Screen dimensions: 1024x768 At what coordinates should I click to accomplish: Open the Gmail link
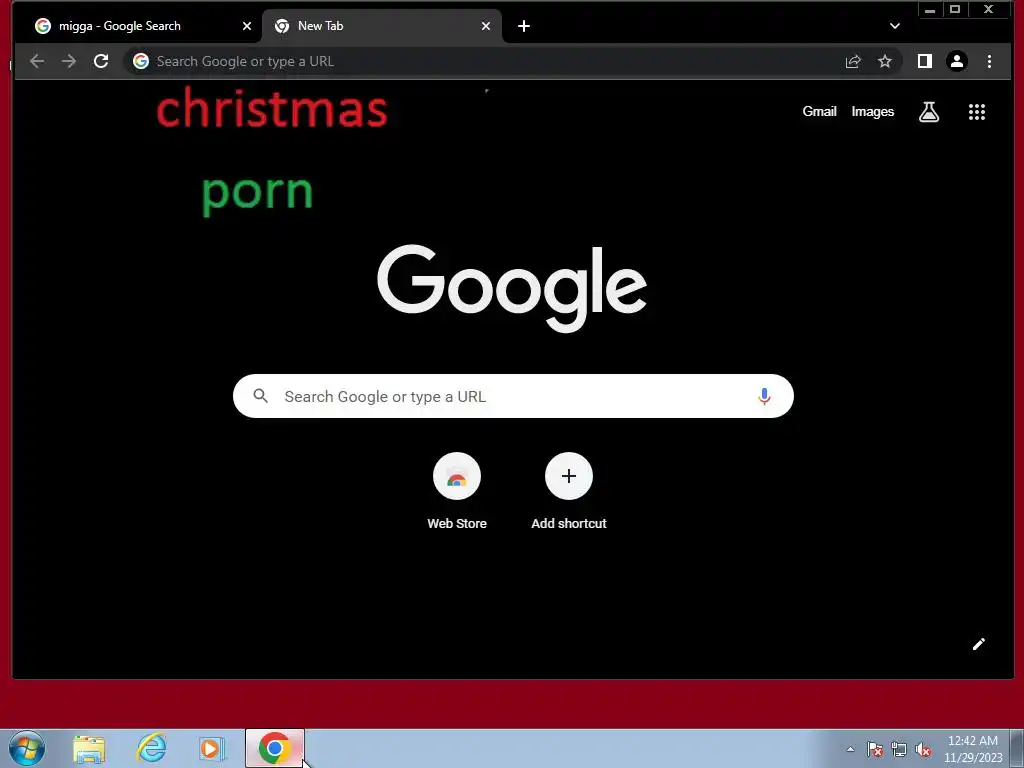click(820, 112)
